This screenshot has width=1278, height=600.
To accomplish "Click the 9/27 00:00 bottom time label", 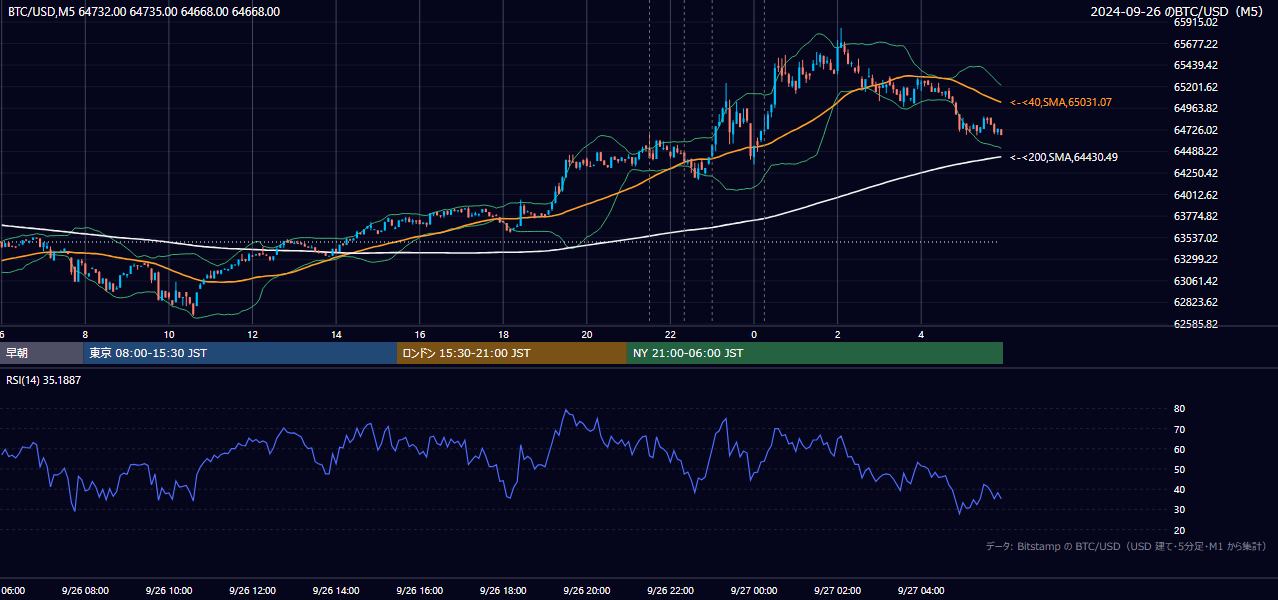I will pyautogui.click(x=754, y=591).
